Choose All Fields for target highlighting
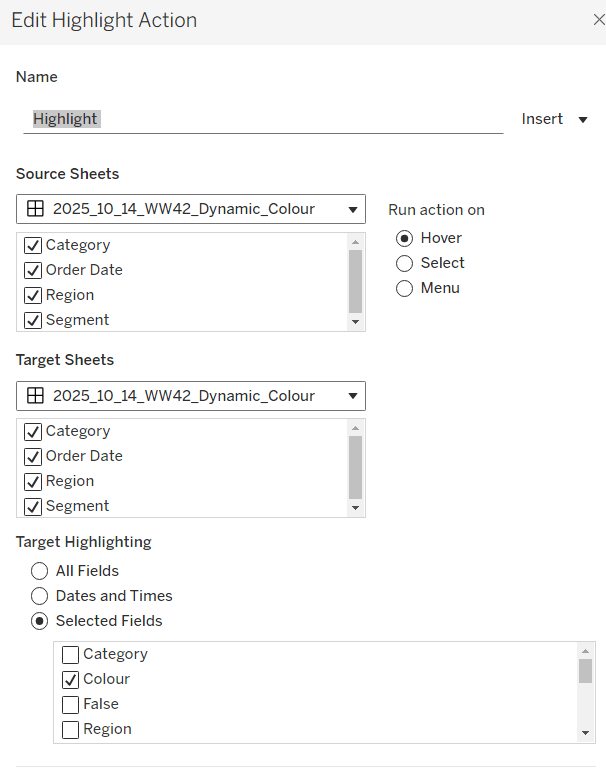Viewport: 606px width, 773px height. click(40, 571)
